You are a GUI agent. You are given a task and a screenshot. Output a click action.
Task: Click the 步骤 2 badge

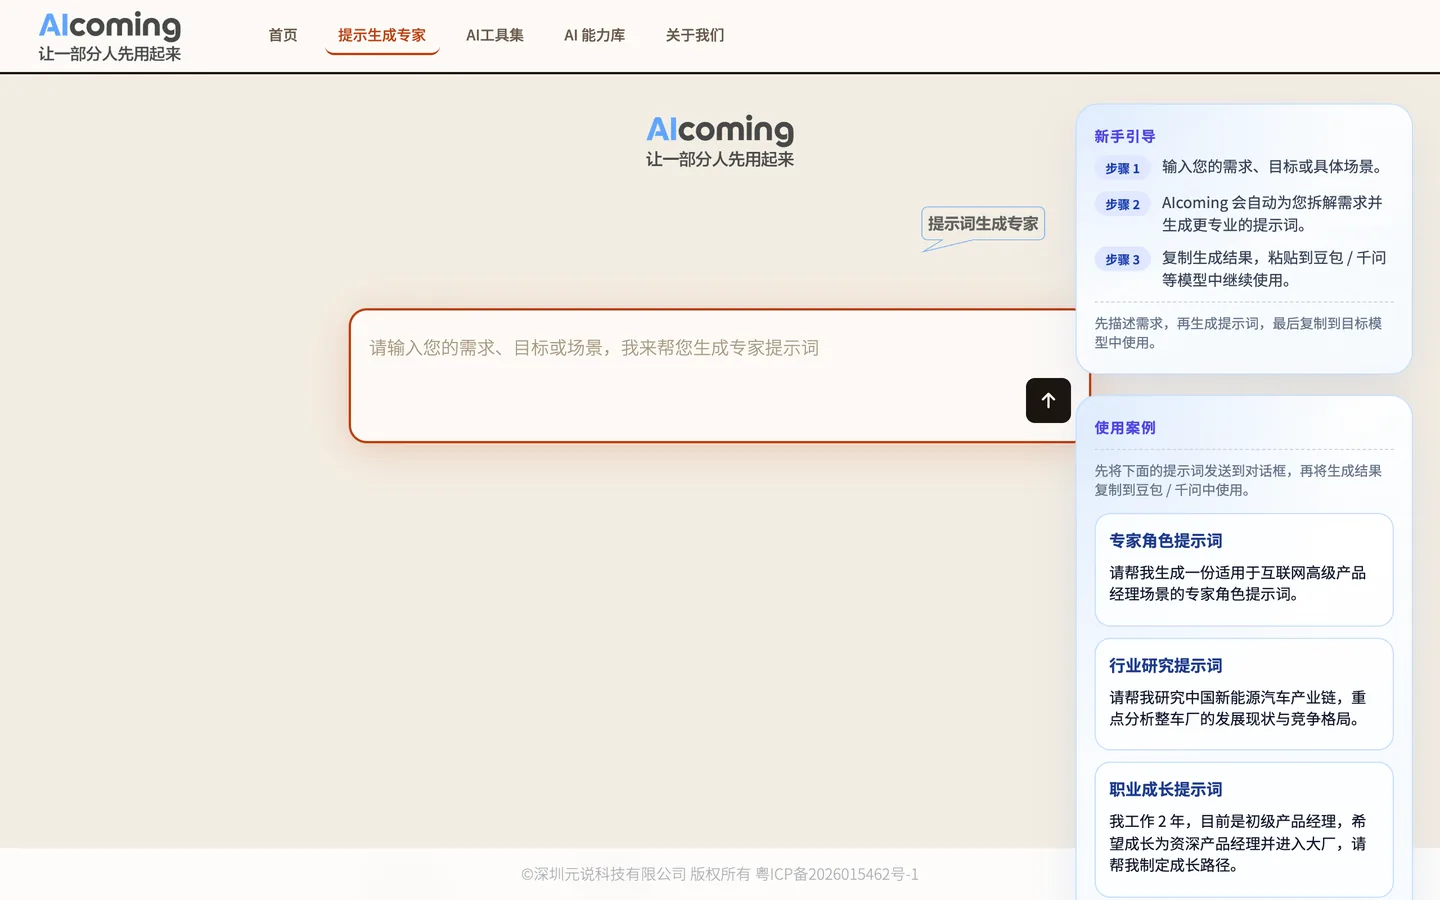pos(1122,204)
